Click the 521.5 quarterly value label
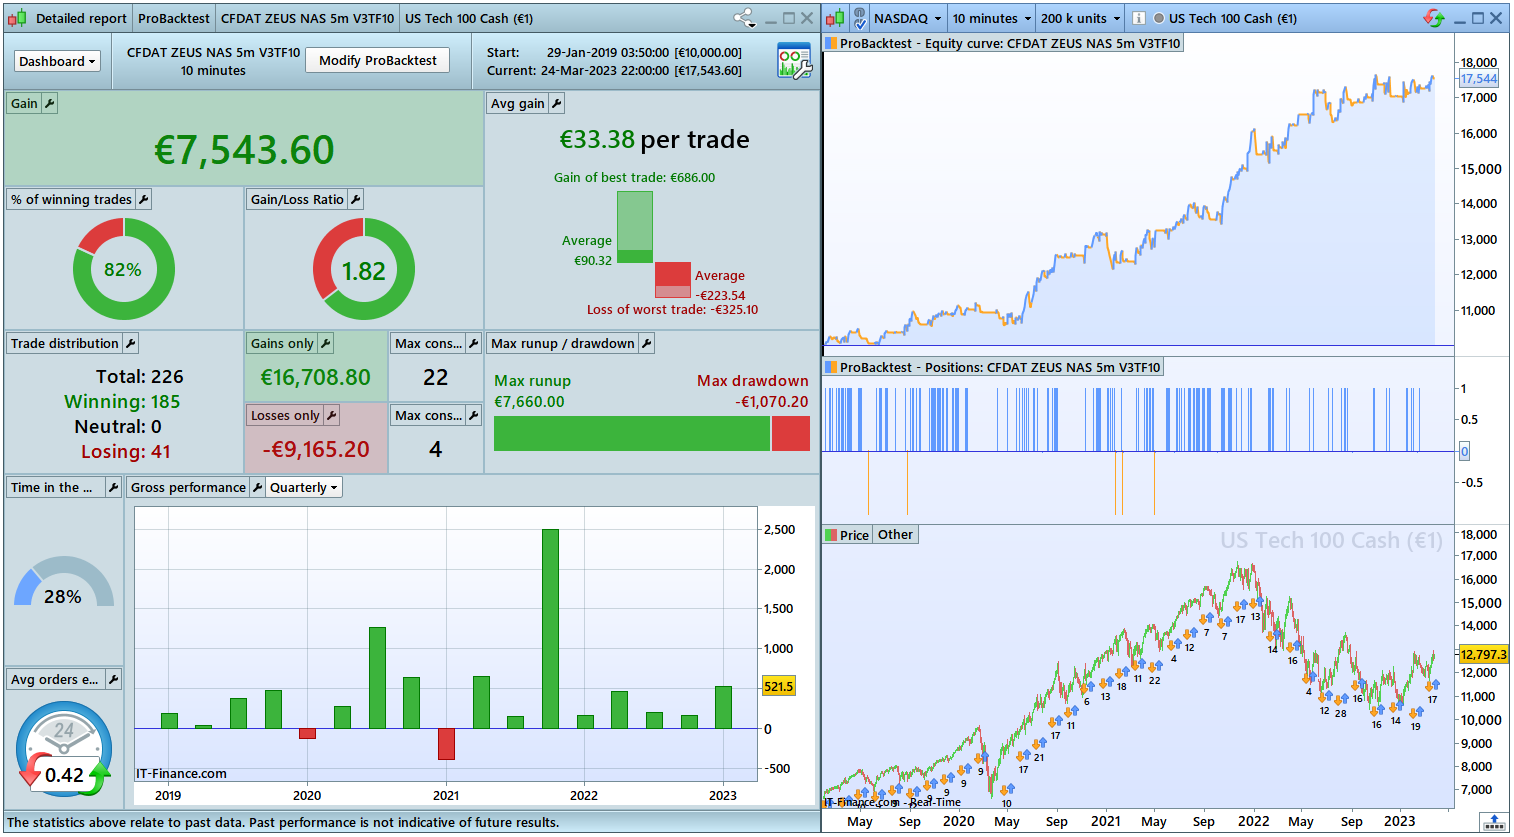Viewport: 1514px width, 837px height. click(x=779, y=686)
